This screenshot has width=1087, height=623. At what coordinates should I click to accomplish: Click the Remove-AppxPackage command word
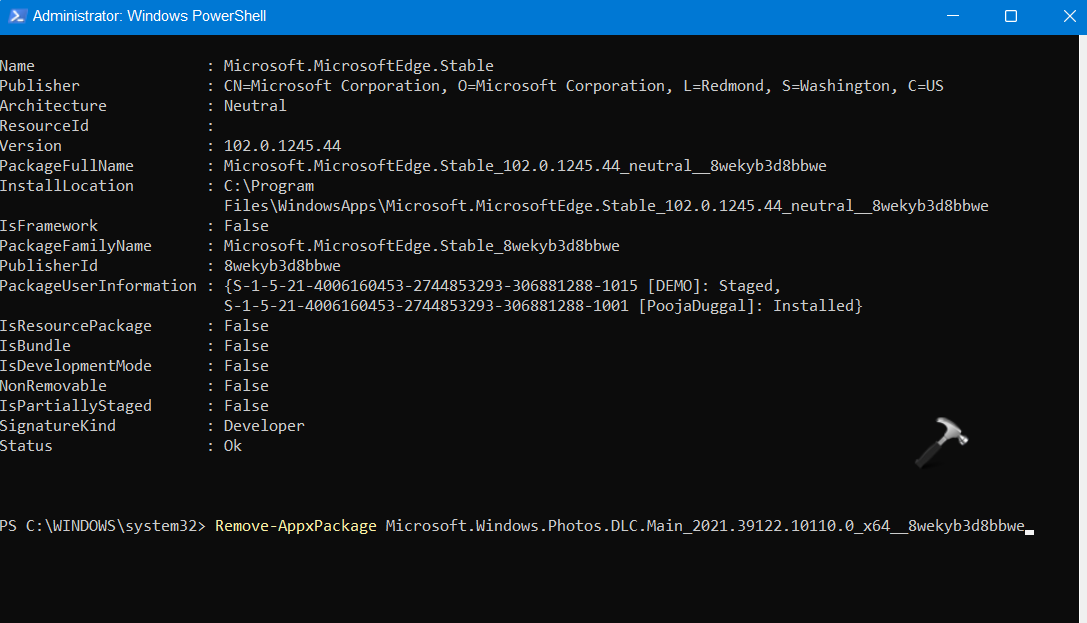pyautogui.click(x=296, y=526)
